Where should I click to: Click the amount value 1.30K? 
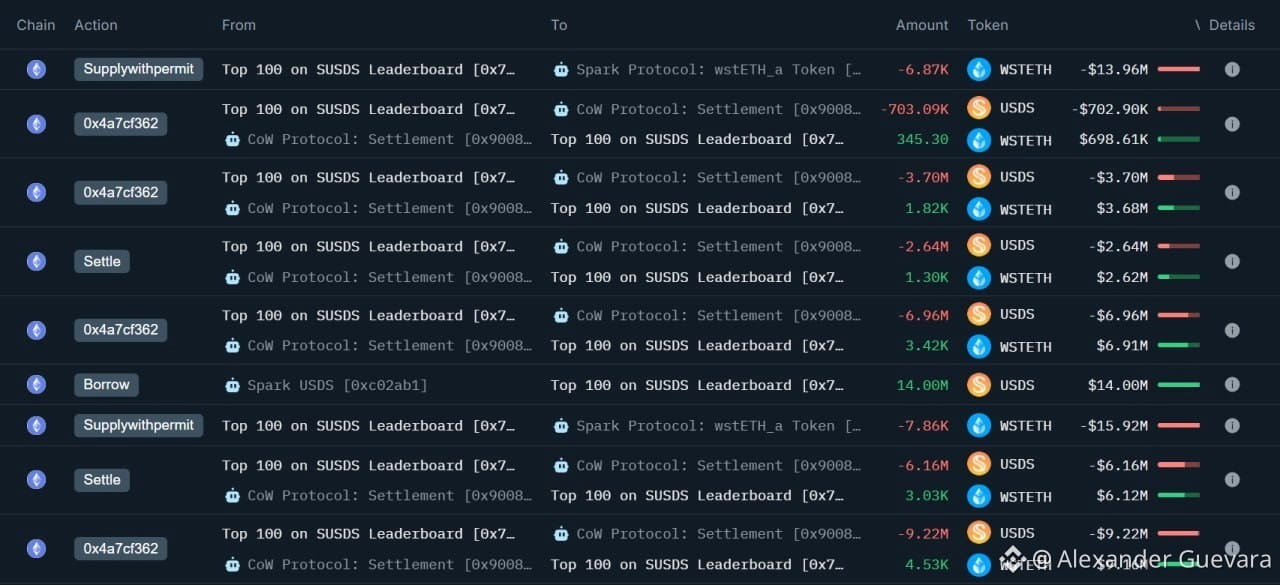pos(927,277)
